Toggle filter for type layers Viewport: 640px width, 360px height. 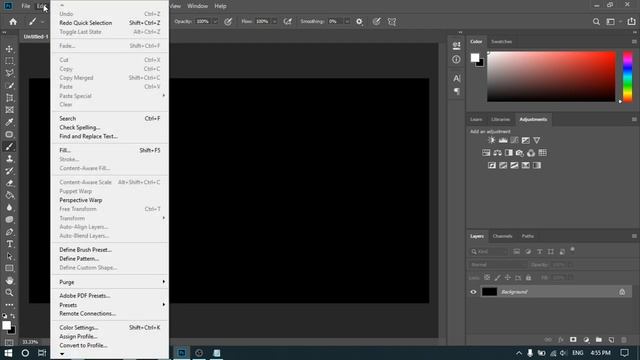point(540,251)
